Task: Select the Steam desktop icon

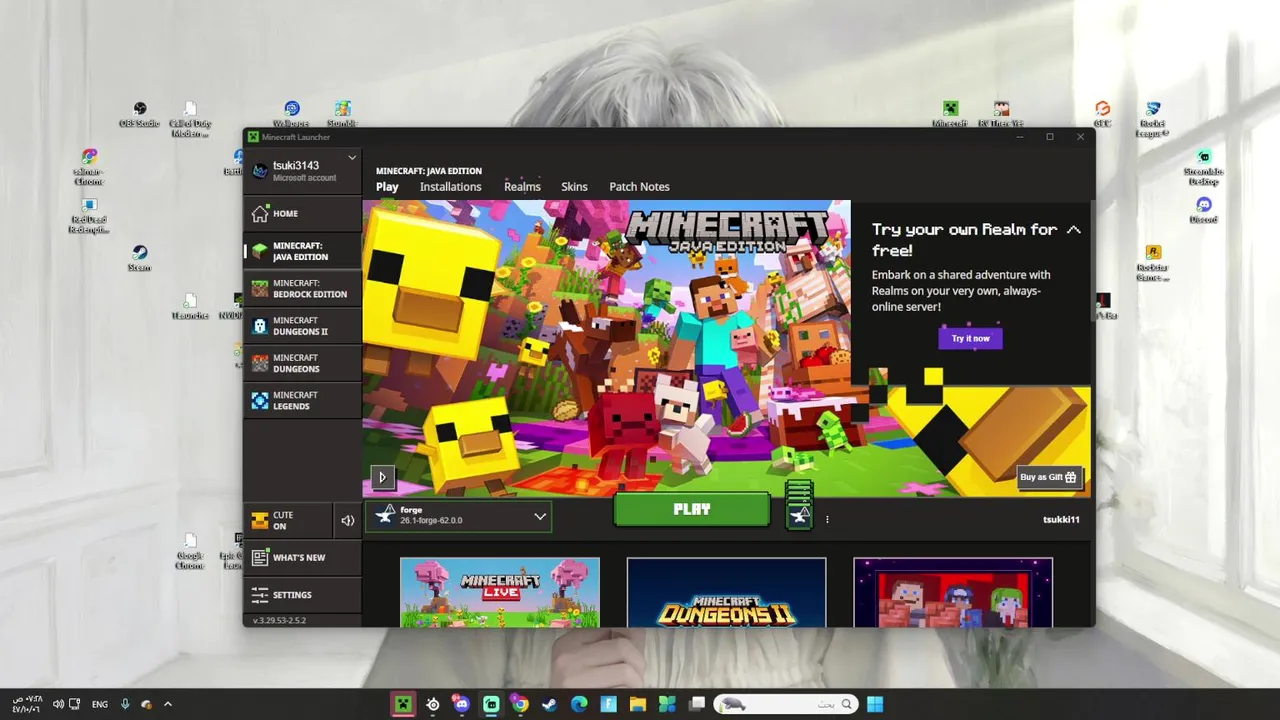Action: pyautogui.click(x=139, y=258)
